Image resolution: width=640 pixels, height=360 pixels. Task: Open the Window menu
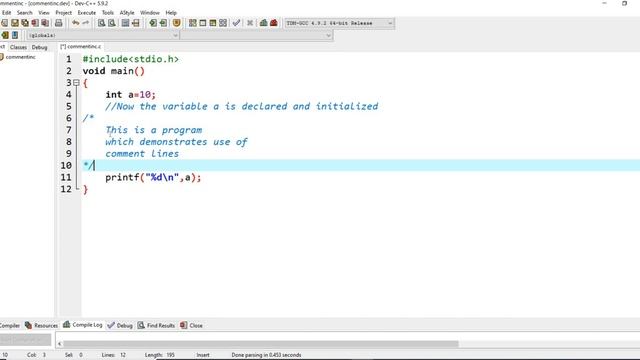[150, 13]
